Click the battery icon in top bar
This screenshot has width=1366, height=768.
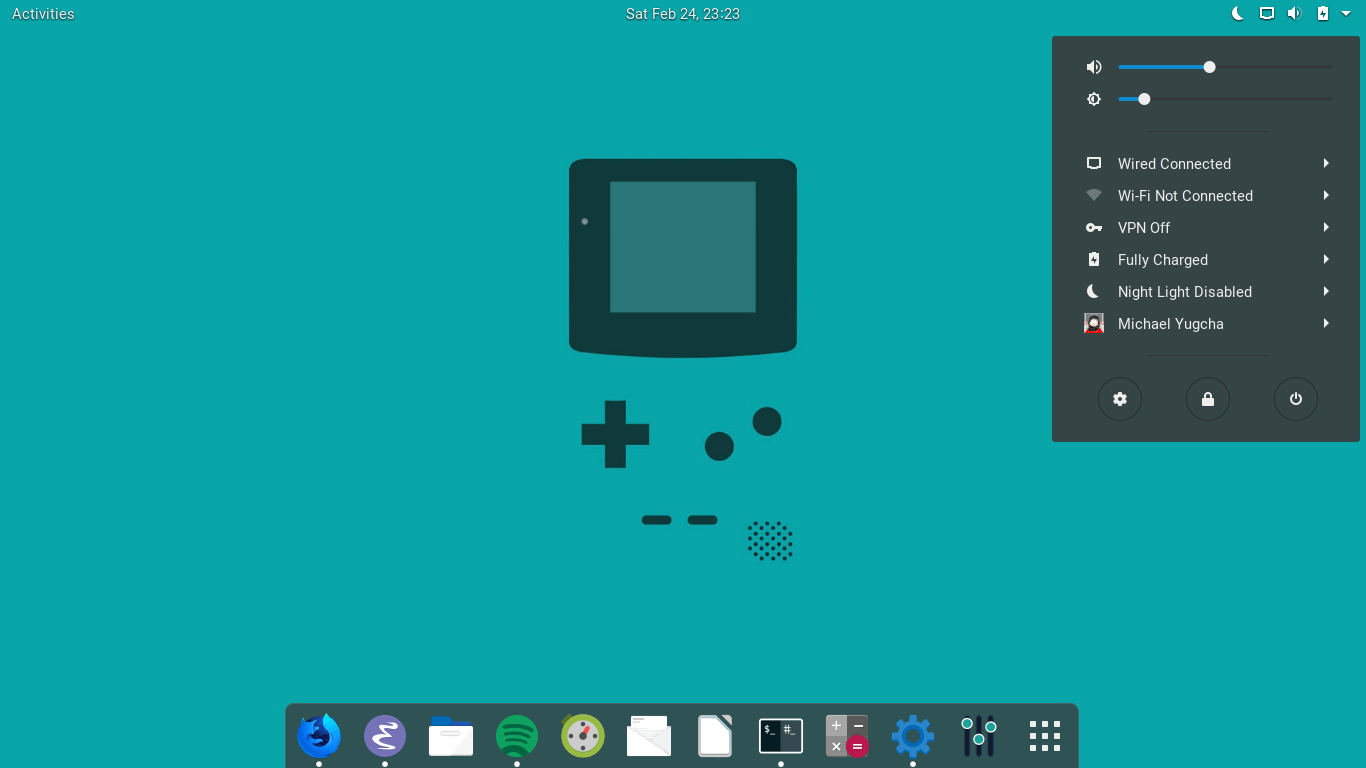tap(1323, 13)
